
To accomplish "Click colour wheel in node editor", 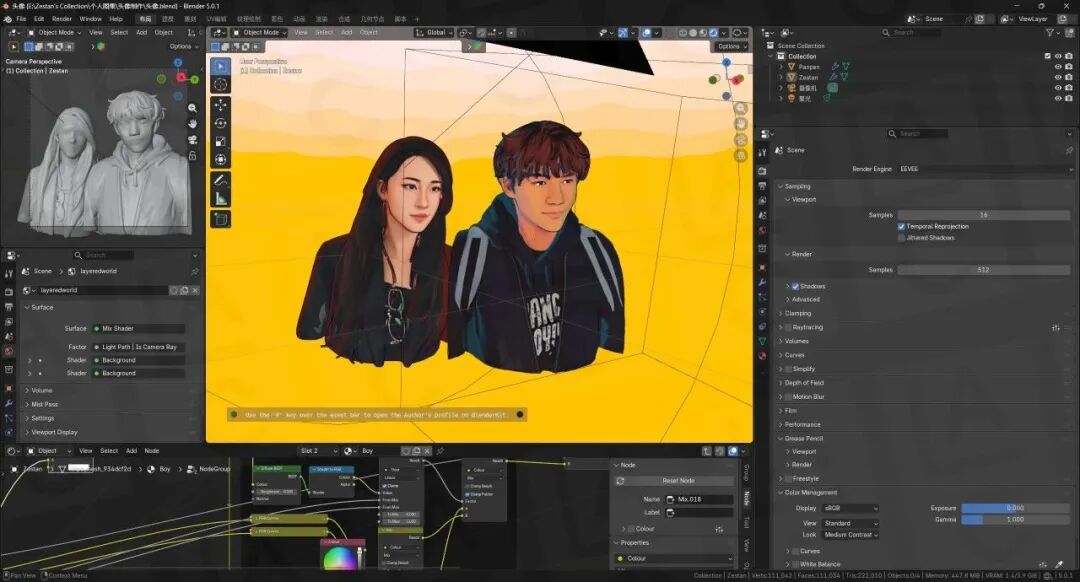I will point(340,558).
